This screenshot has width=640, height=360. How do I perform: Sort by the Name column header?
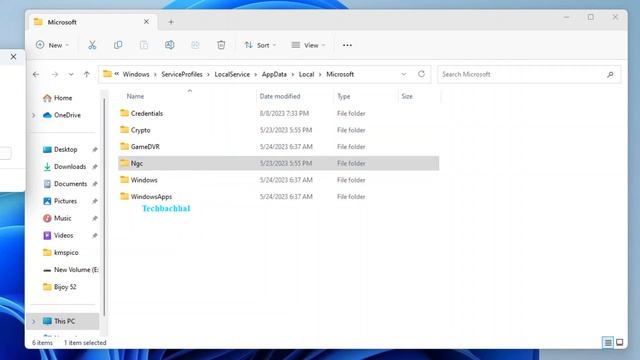pos(135,96)
